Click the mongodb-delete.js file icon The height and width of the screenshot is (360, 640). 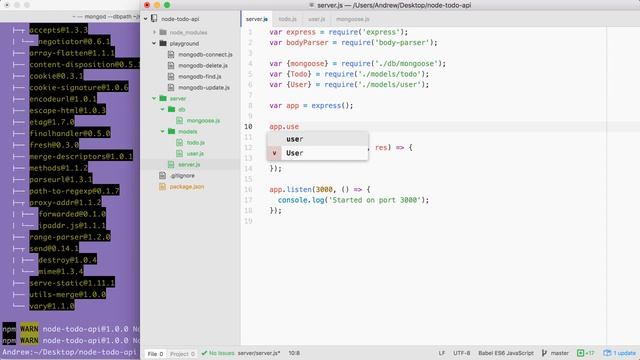click(x=171, y=65)
